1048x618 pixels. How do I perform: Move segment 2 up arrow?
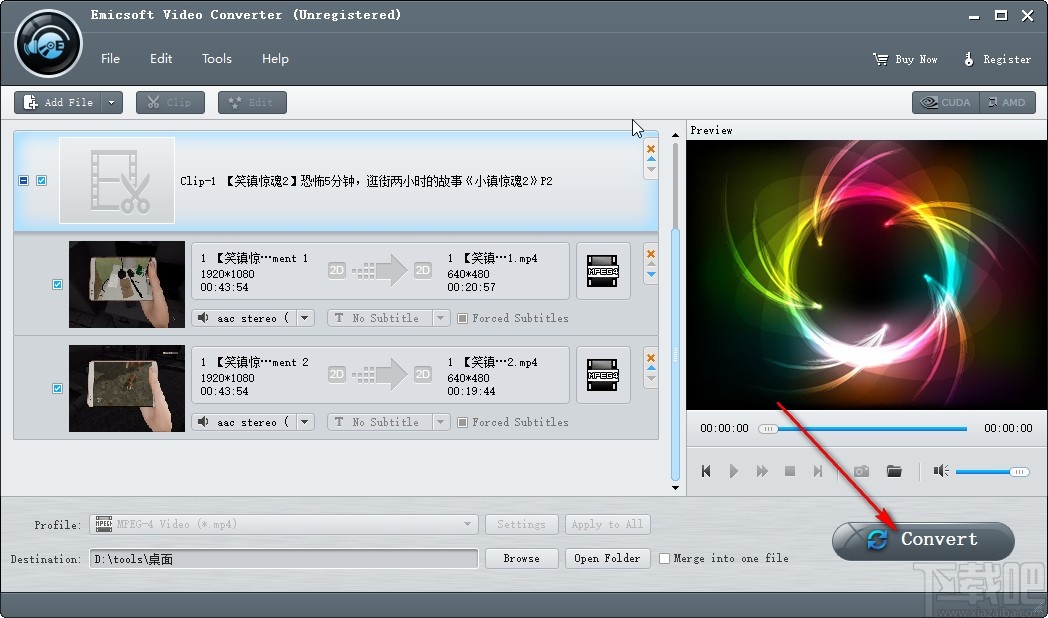point(651,367)
